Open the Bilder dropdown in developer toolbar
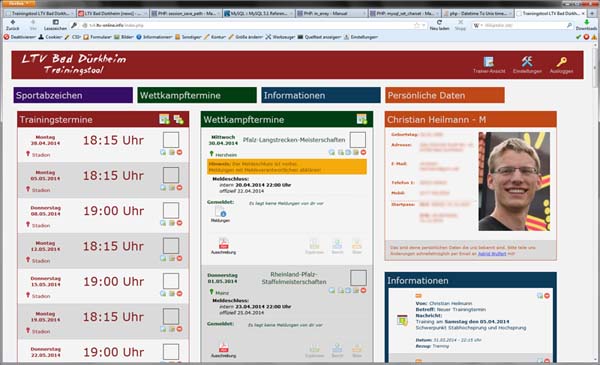Image resolution: width=600 pixels, height=365 pixels. (x=124, y=37)
